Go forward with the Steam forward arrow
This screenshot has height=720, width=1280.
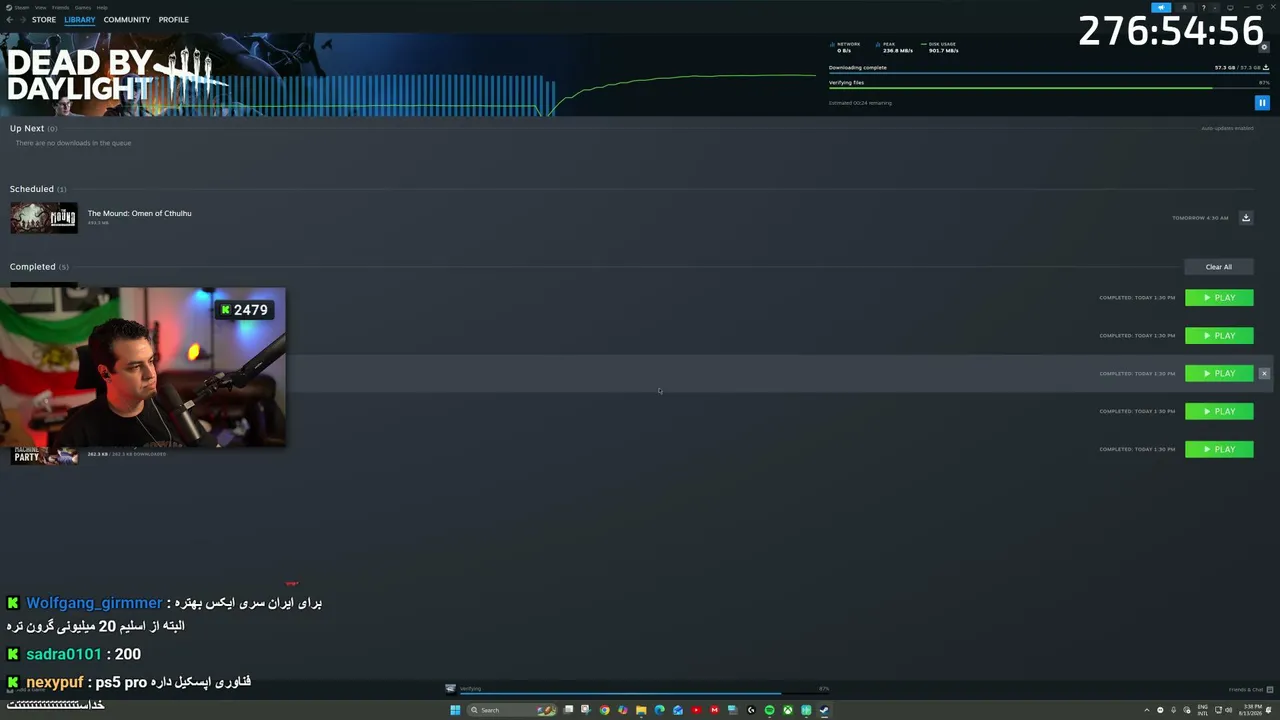click(22, 20)
